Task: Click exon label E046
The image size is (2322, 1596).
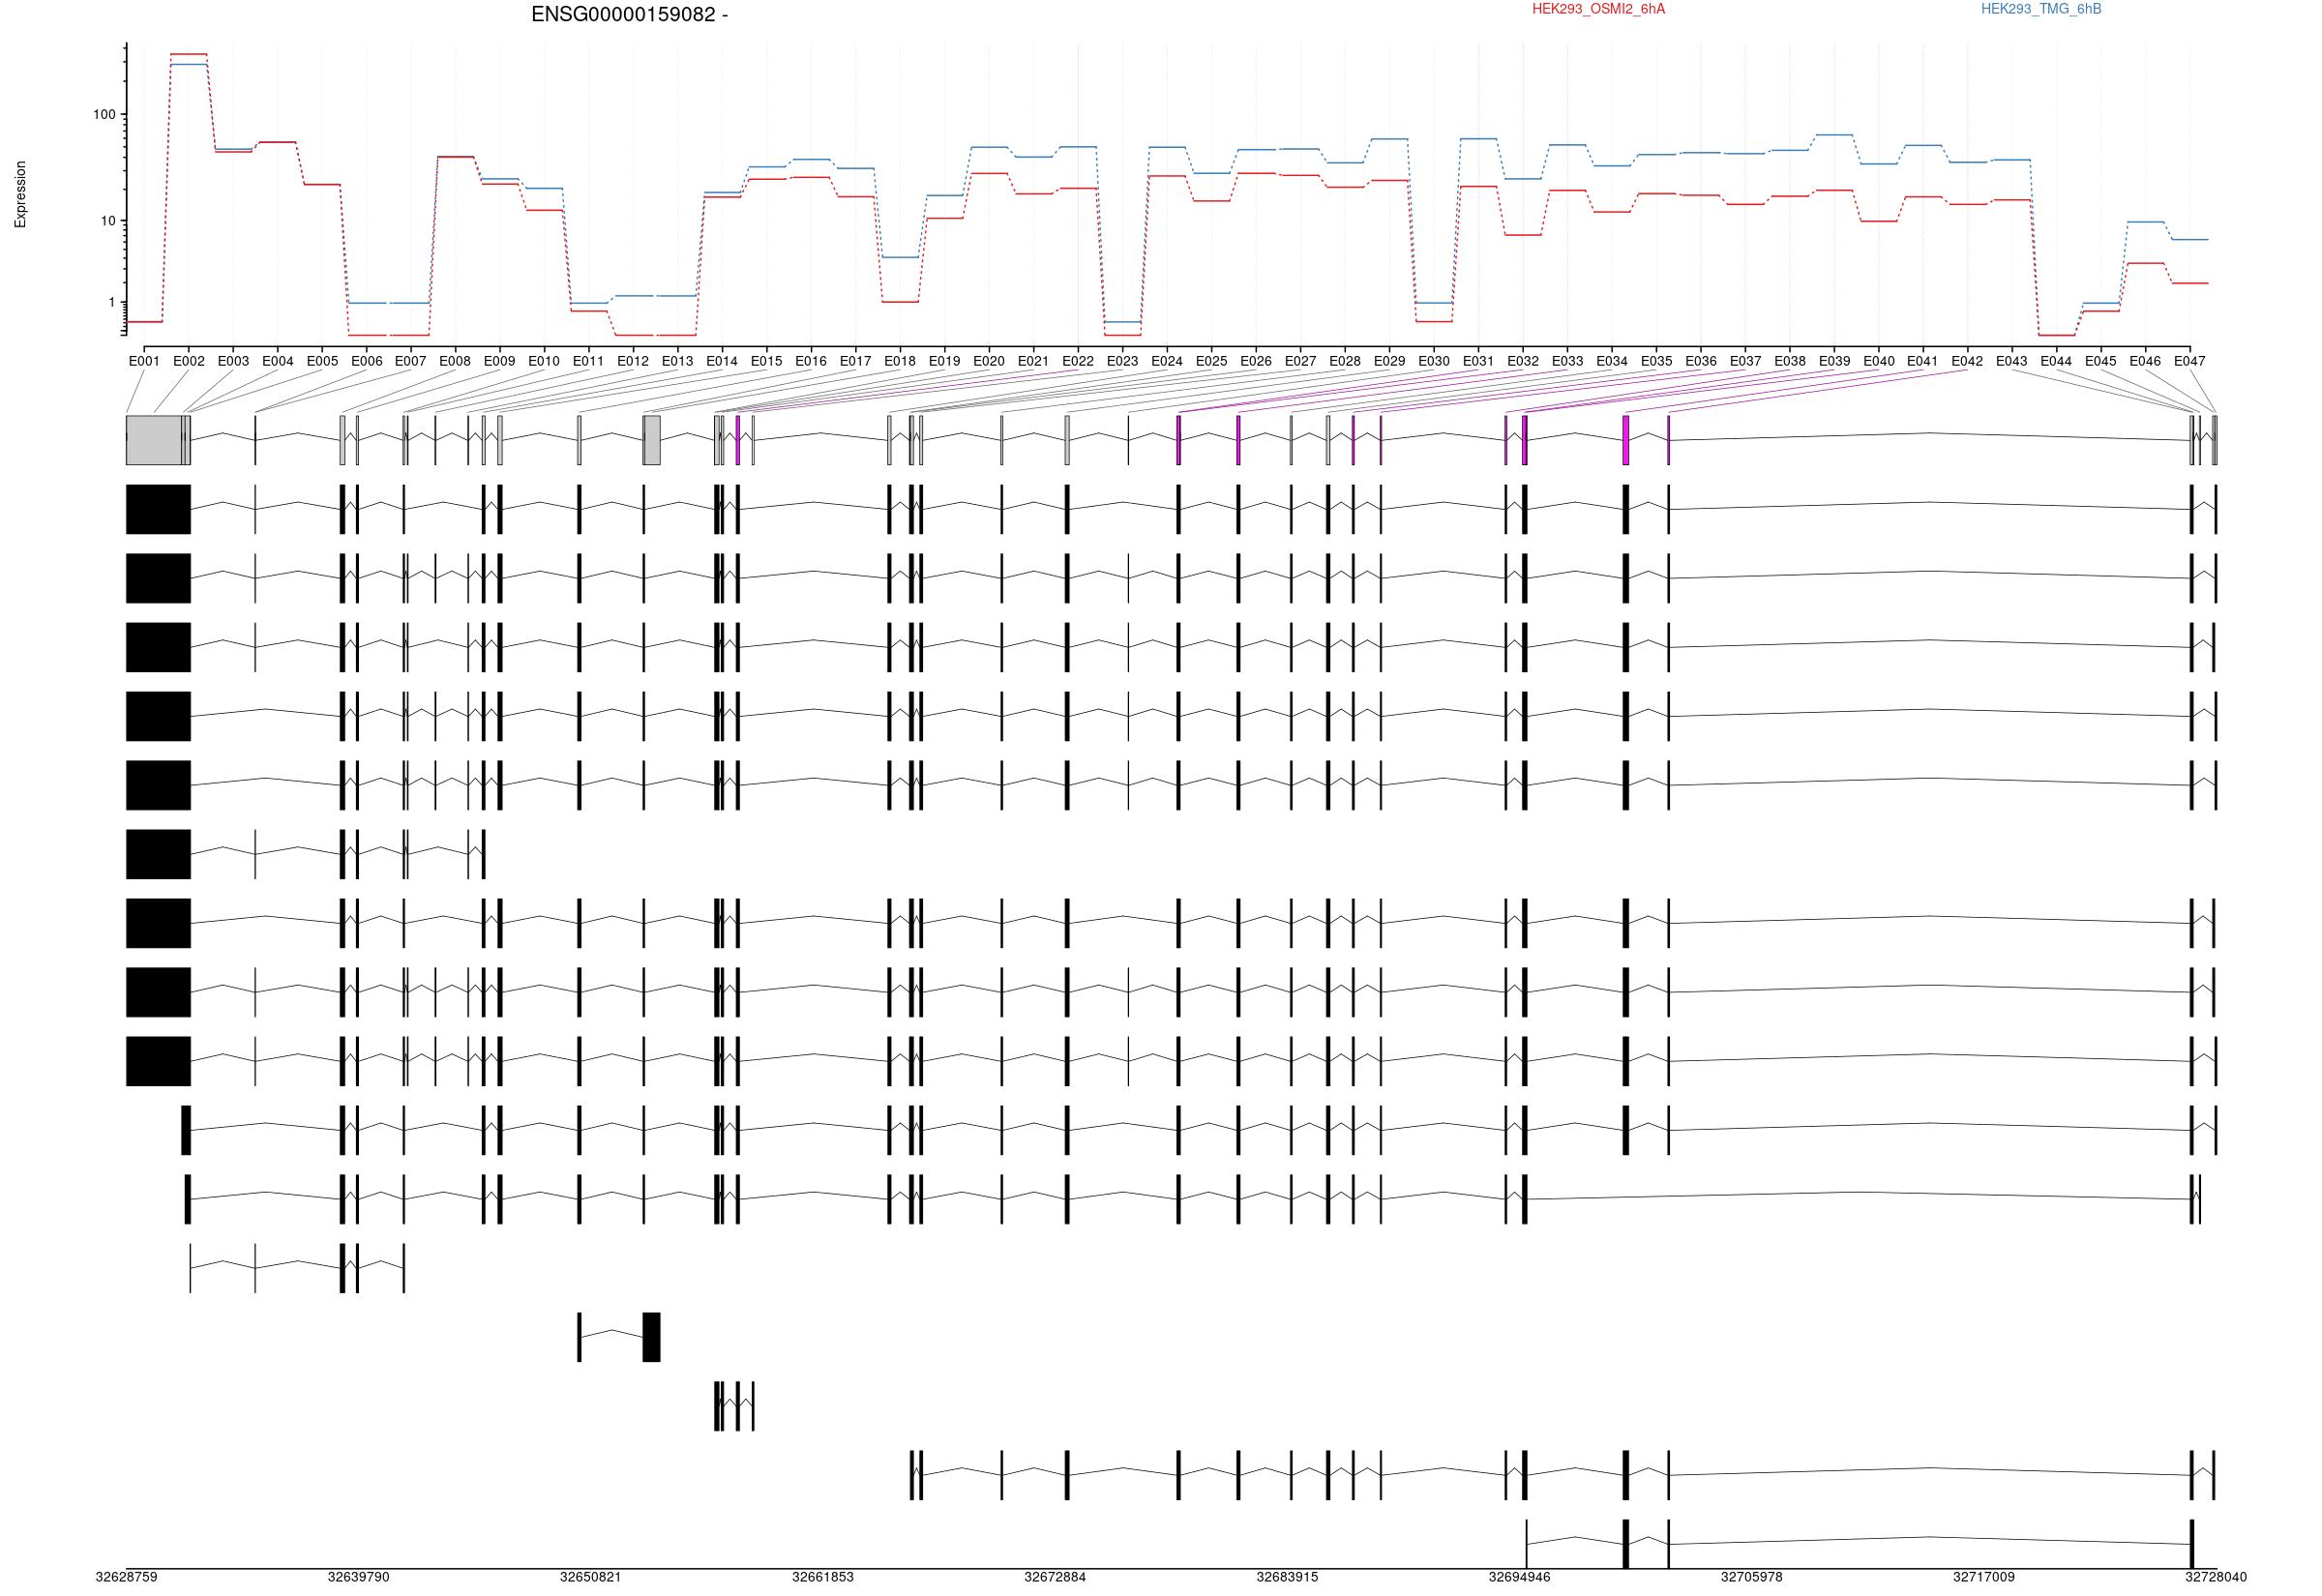Action: (2146, 361)
